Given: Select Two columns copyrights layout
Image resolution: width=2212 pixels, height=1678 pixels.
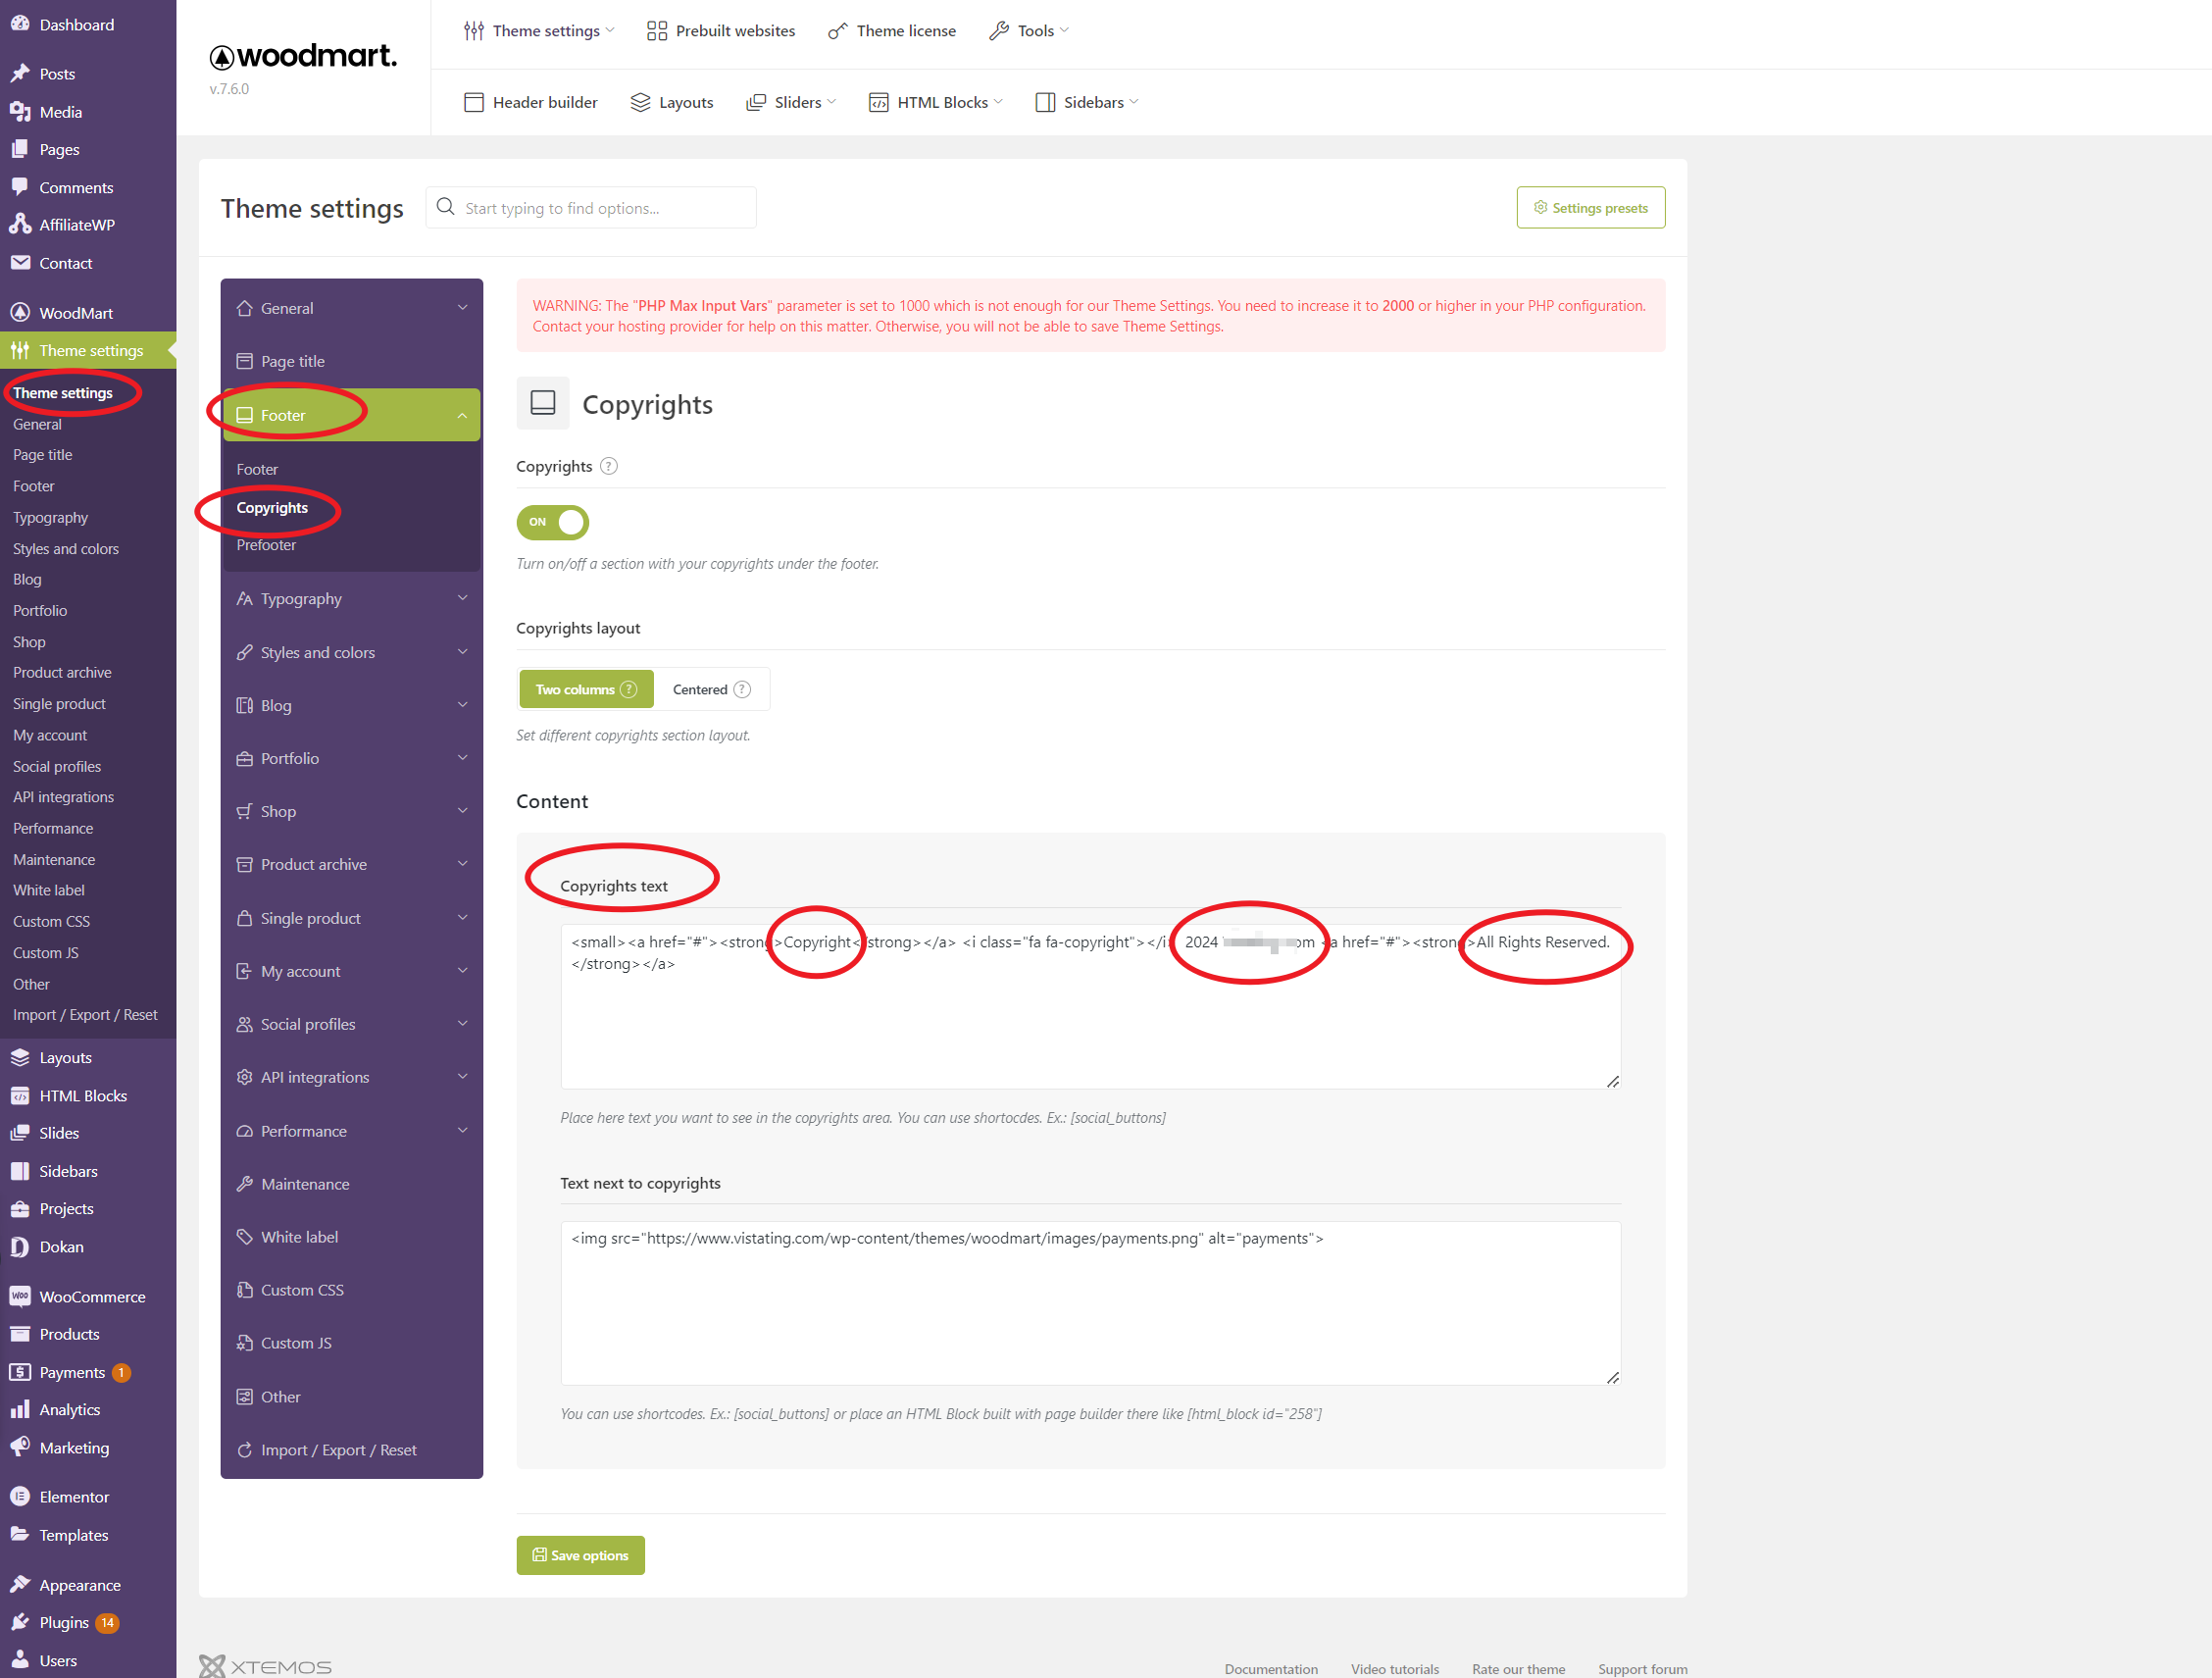Looking at the screenshot, I should pos(585,689).
